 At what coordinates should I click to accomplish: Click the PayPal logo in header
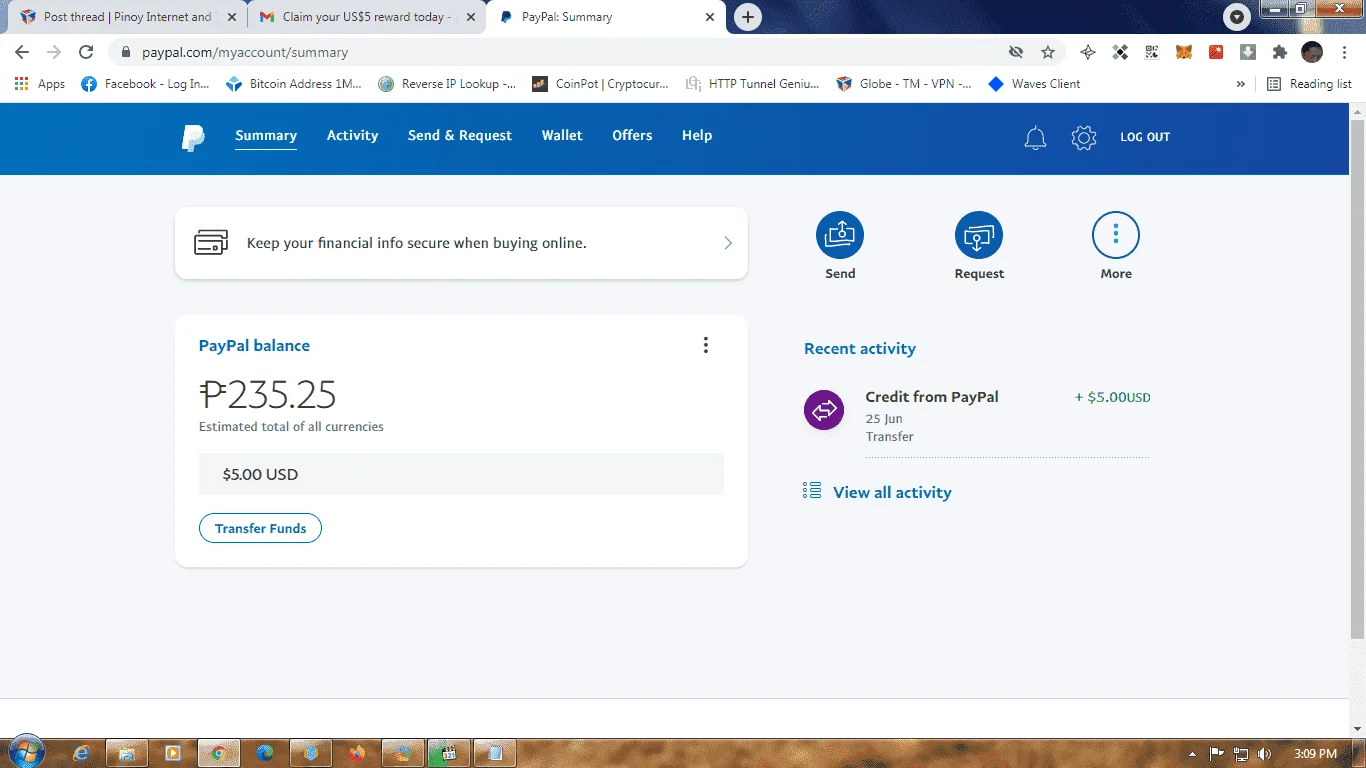(193, 137)
